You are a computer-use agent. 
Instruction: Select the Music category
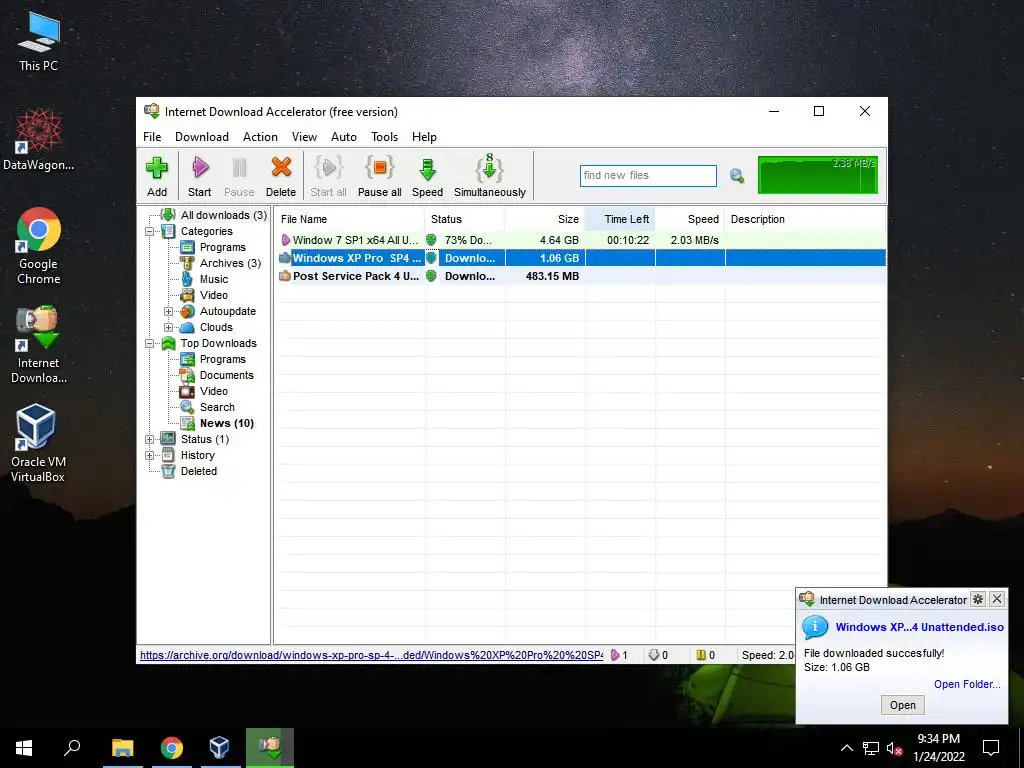coord(214,279)
